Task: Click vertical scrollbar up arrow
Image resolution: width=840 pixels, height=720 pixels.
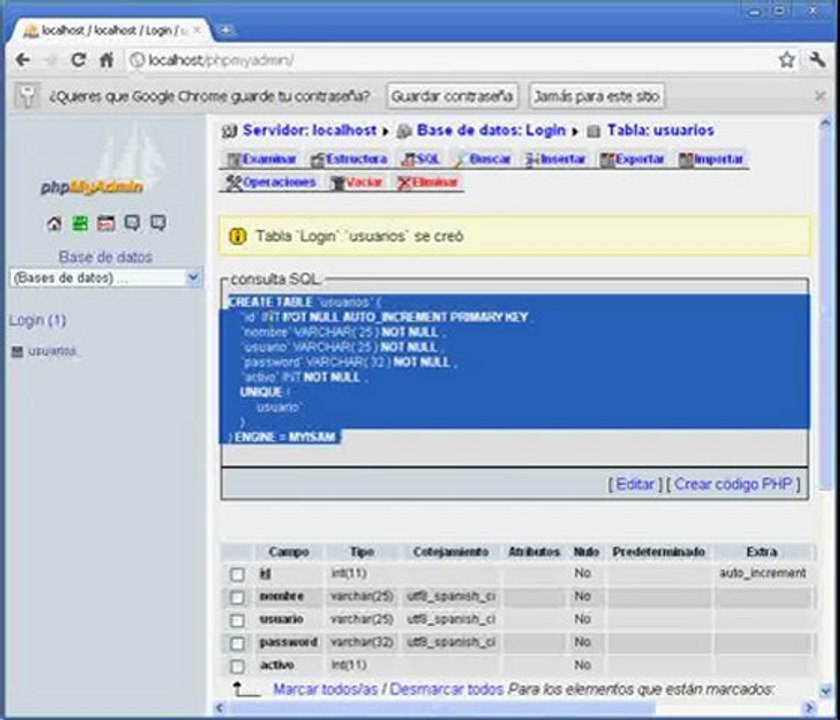Action: (825, 124)
